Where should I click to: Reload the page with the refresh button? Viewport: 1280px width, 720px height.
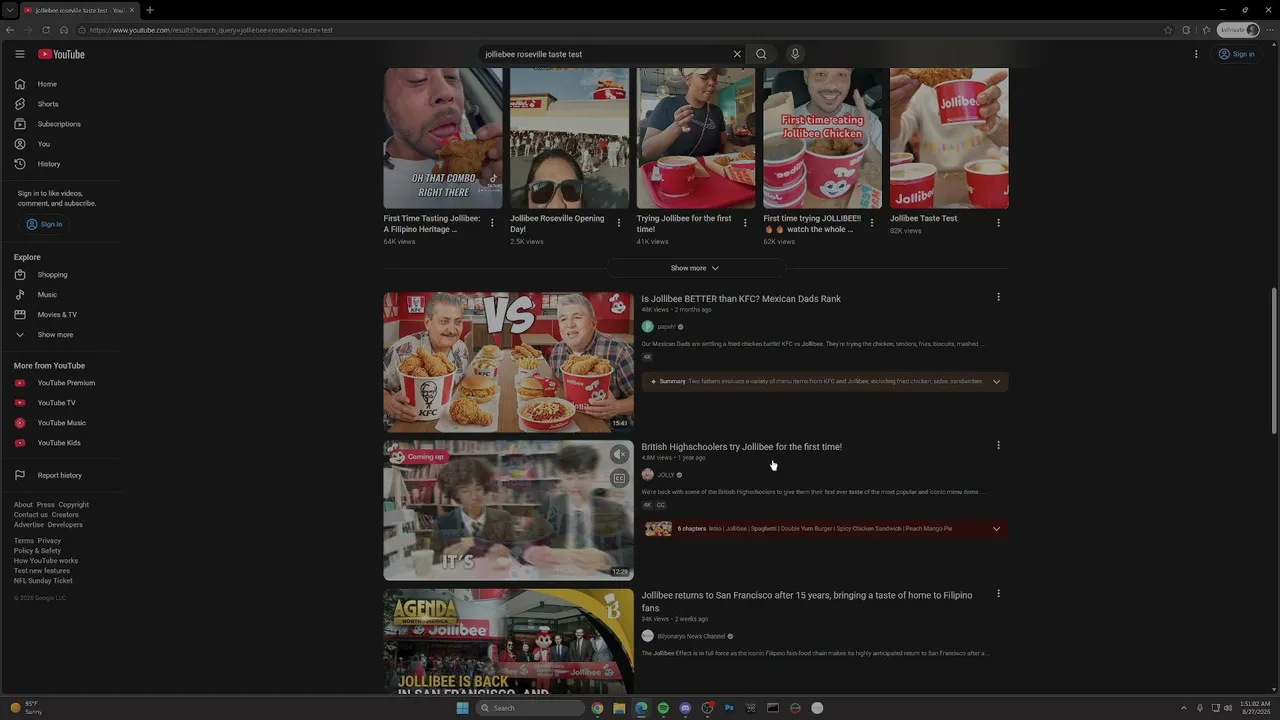pyautogui.click(x=46, y=30)
